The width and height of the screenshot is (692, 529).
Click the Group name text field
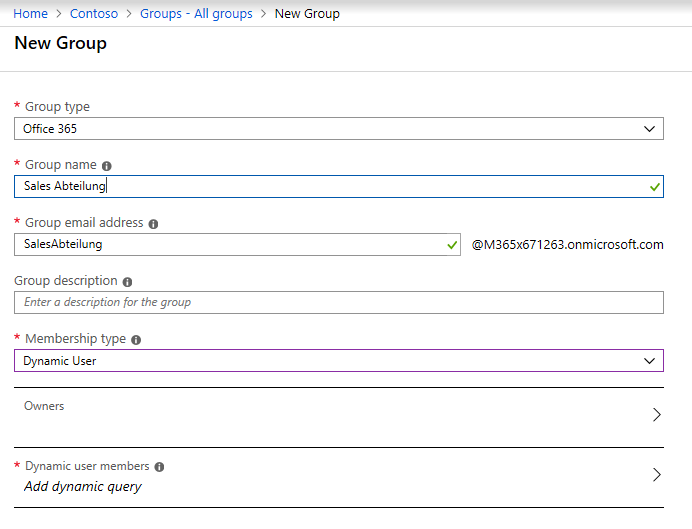click(339, 187)
